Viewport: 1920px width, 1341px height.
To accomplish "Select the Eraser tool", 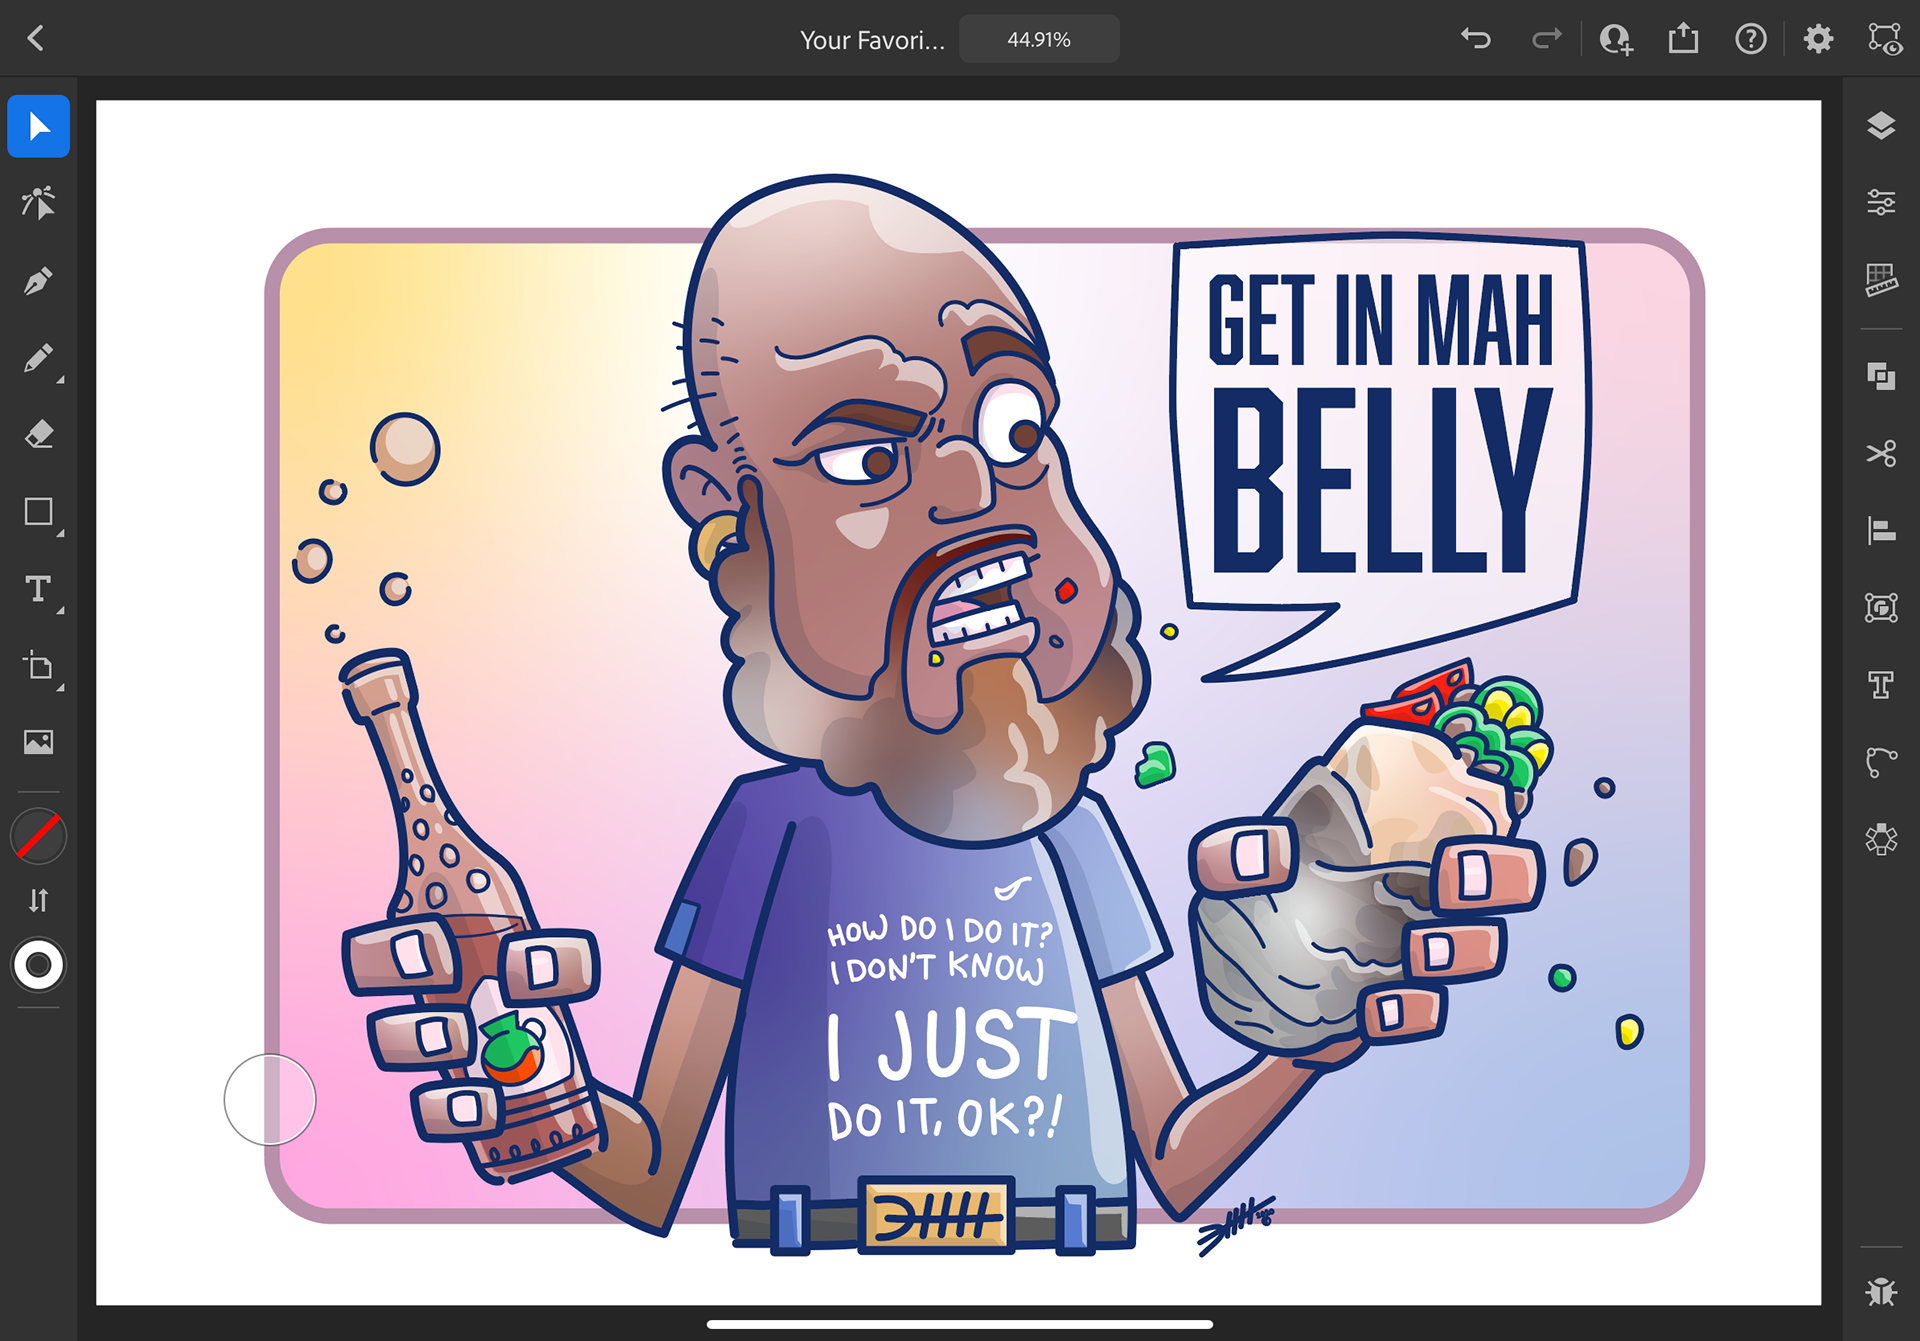I will point(38,435).
